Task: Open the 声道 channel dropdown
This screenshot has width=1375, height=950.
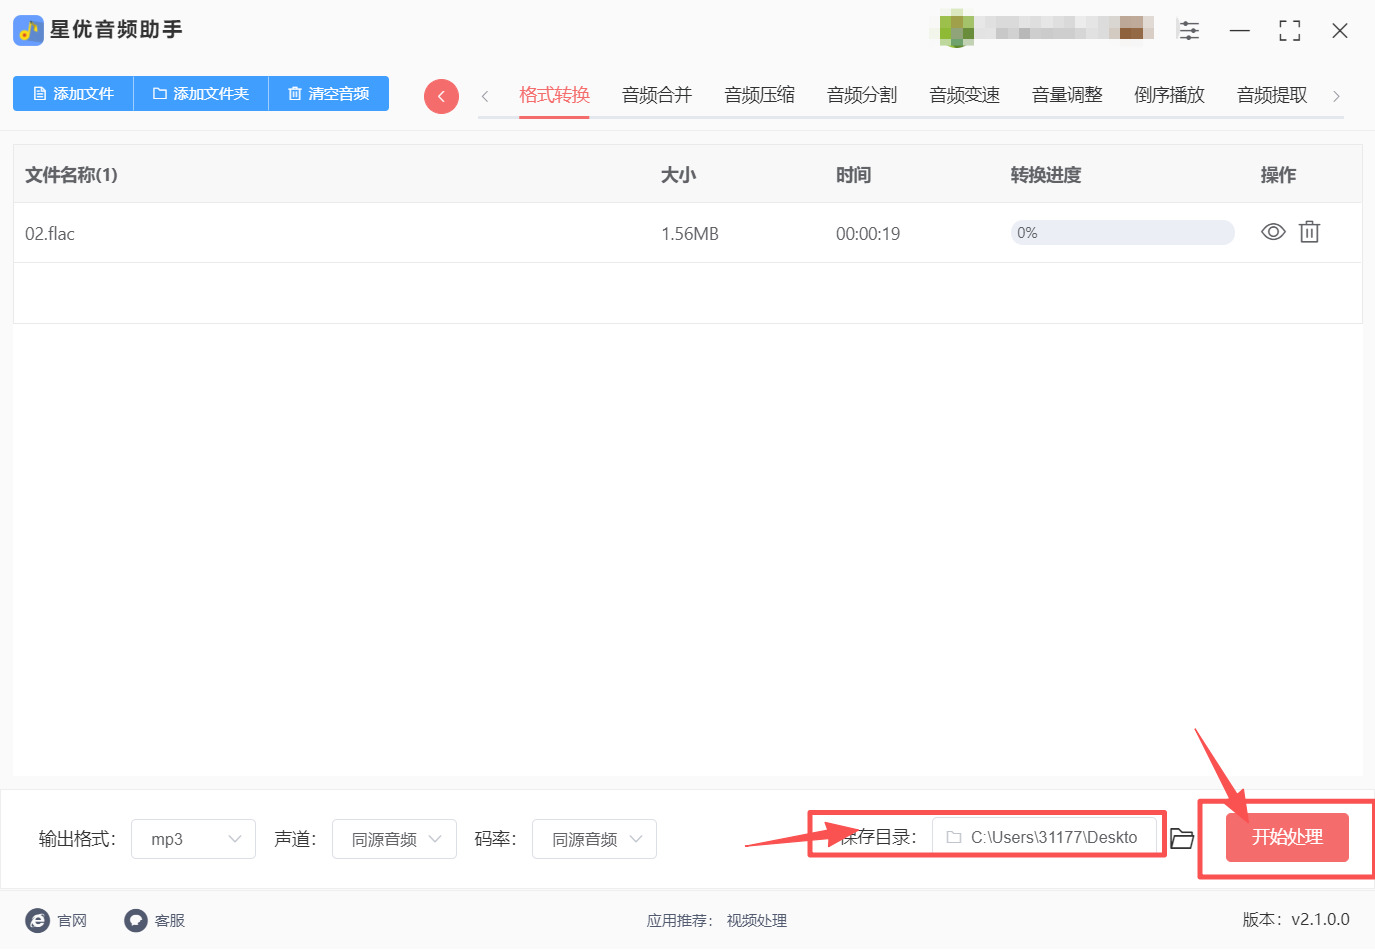Action: 394,839
